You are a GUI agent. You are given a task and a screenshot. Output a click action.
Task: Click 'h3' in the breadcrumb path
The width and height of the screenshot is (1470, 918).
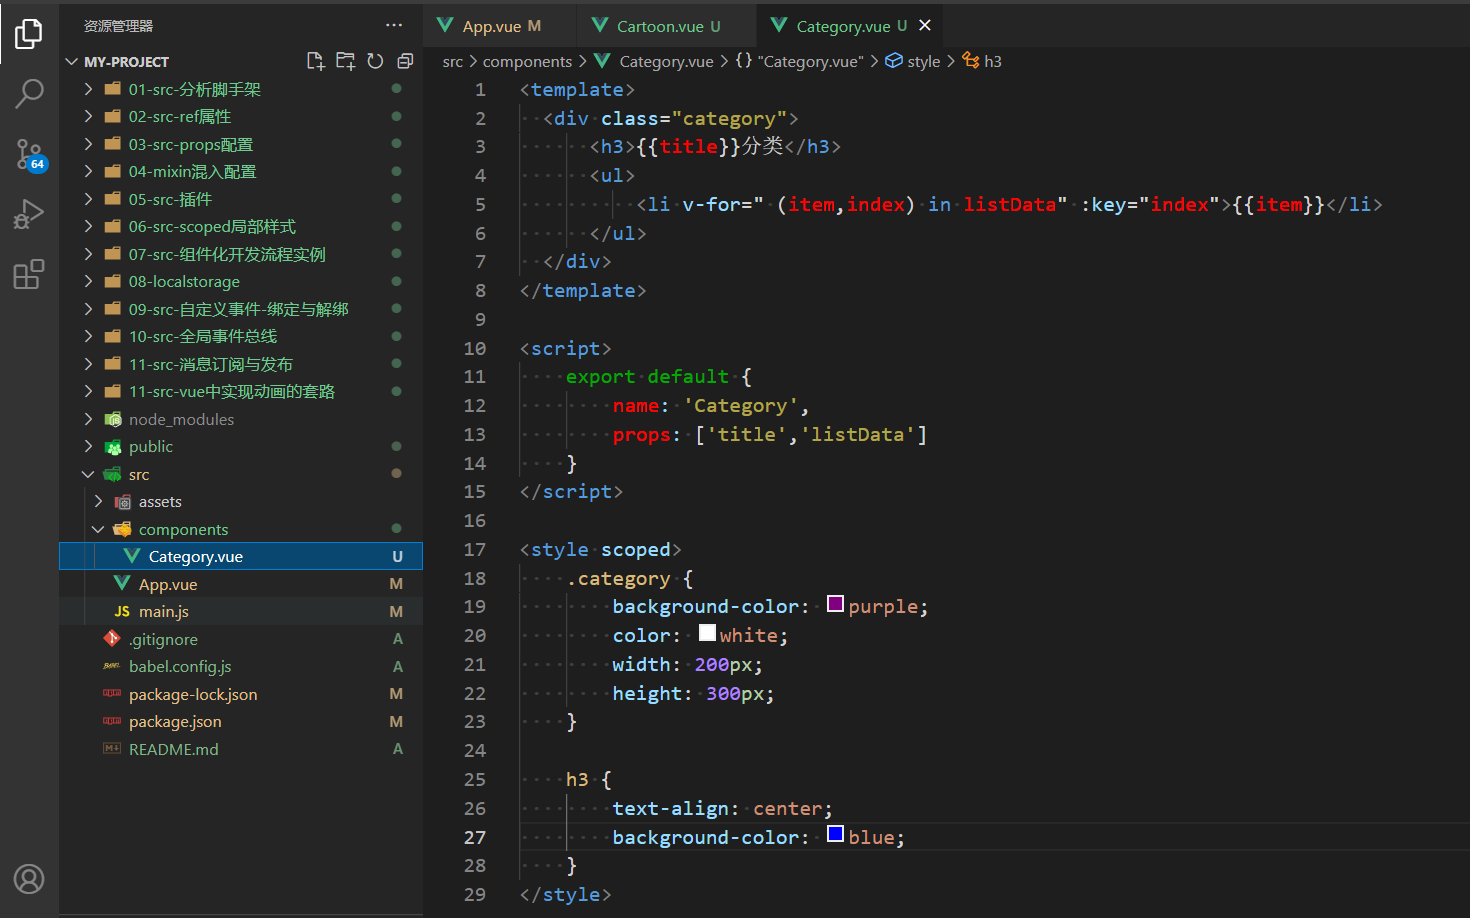point(993,61)
